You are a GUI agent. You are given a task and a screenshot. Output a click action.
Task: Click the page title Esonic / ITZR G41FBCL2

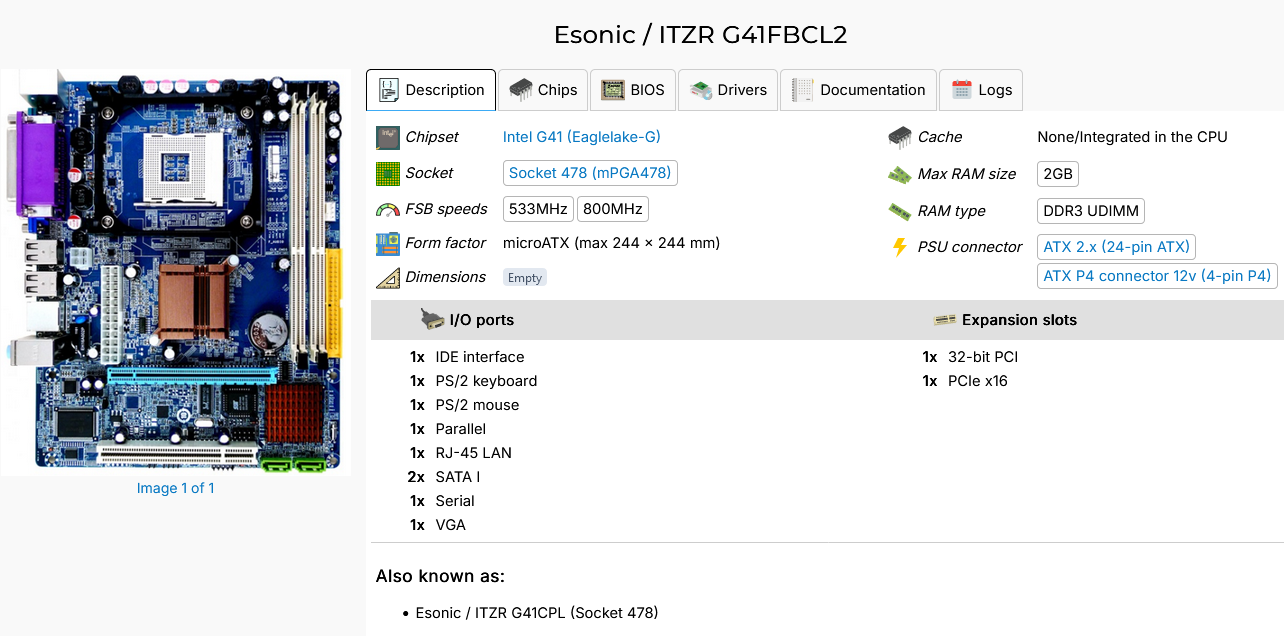(x=701, y=35)
